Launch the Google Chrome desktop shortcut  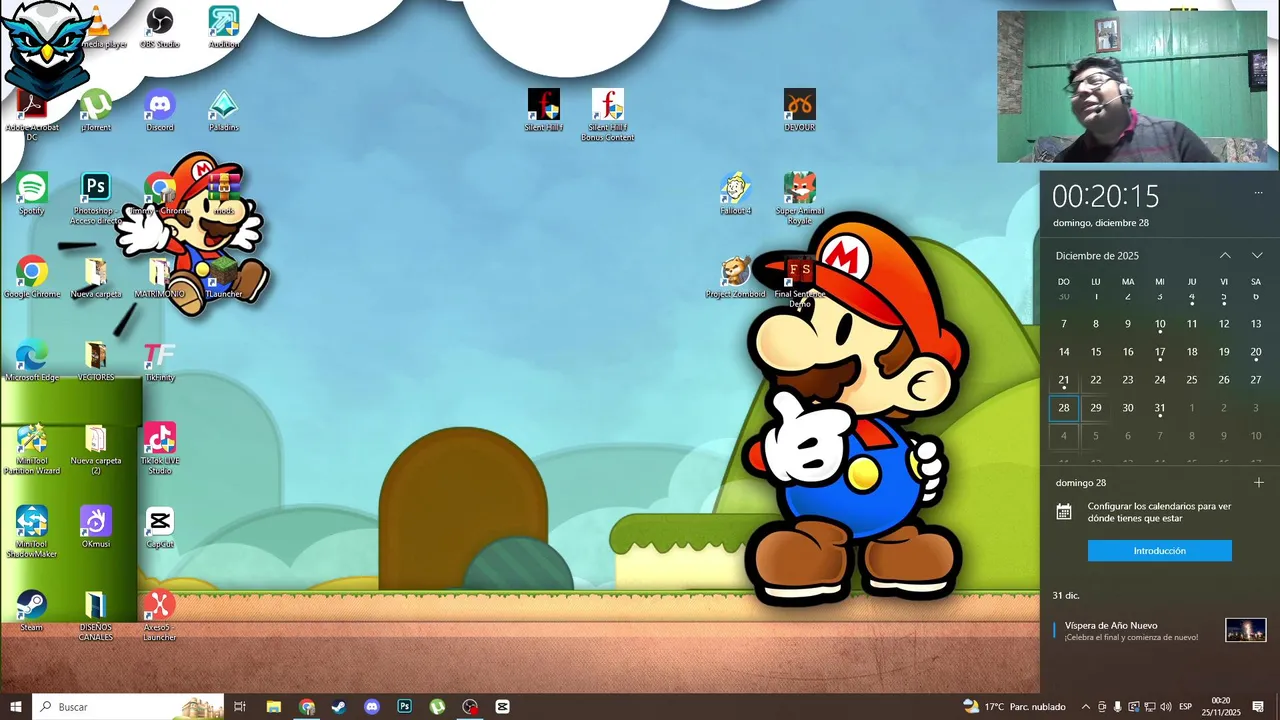click(x=32, y=277)
